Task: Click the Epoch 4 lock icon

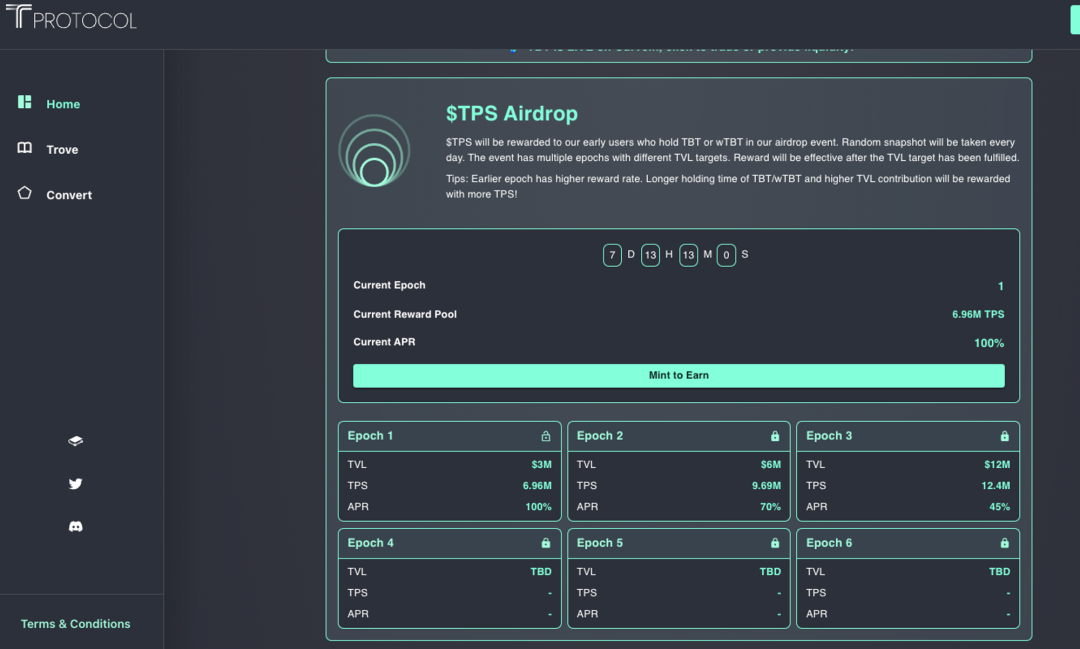Action: coord(546,543)
